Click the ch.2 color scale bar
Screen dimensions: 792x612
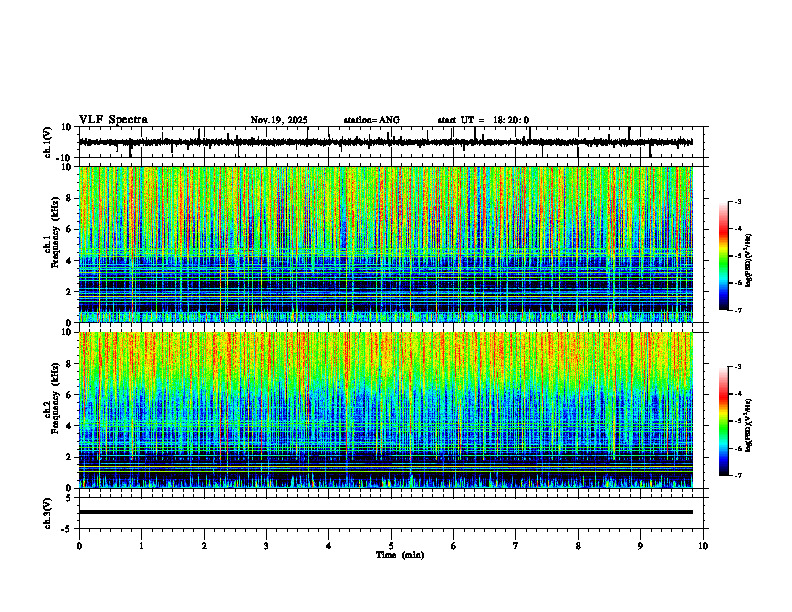tap(723, 421)
